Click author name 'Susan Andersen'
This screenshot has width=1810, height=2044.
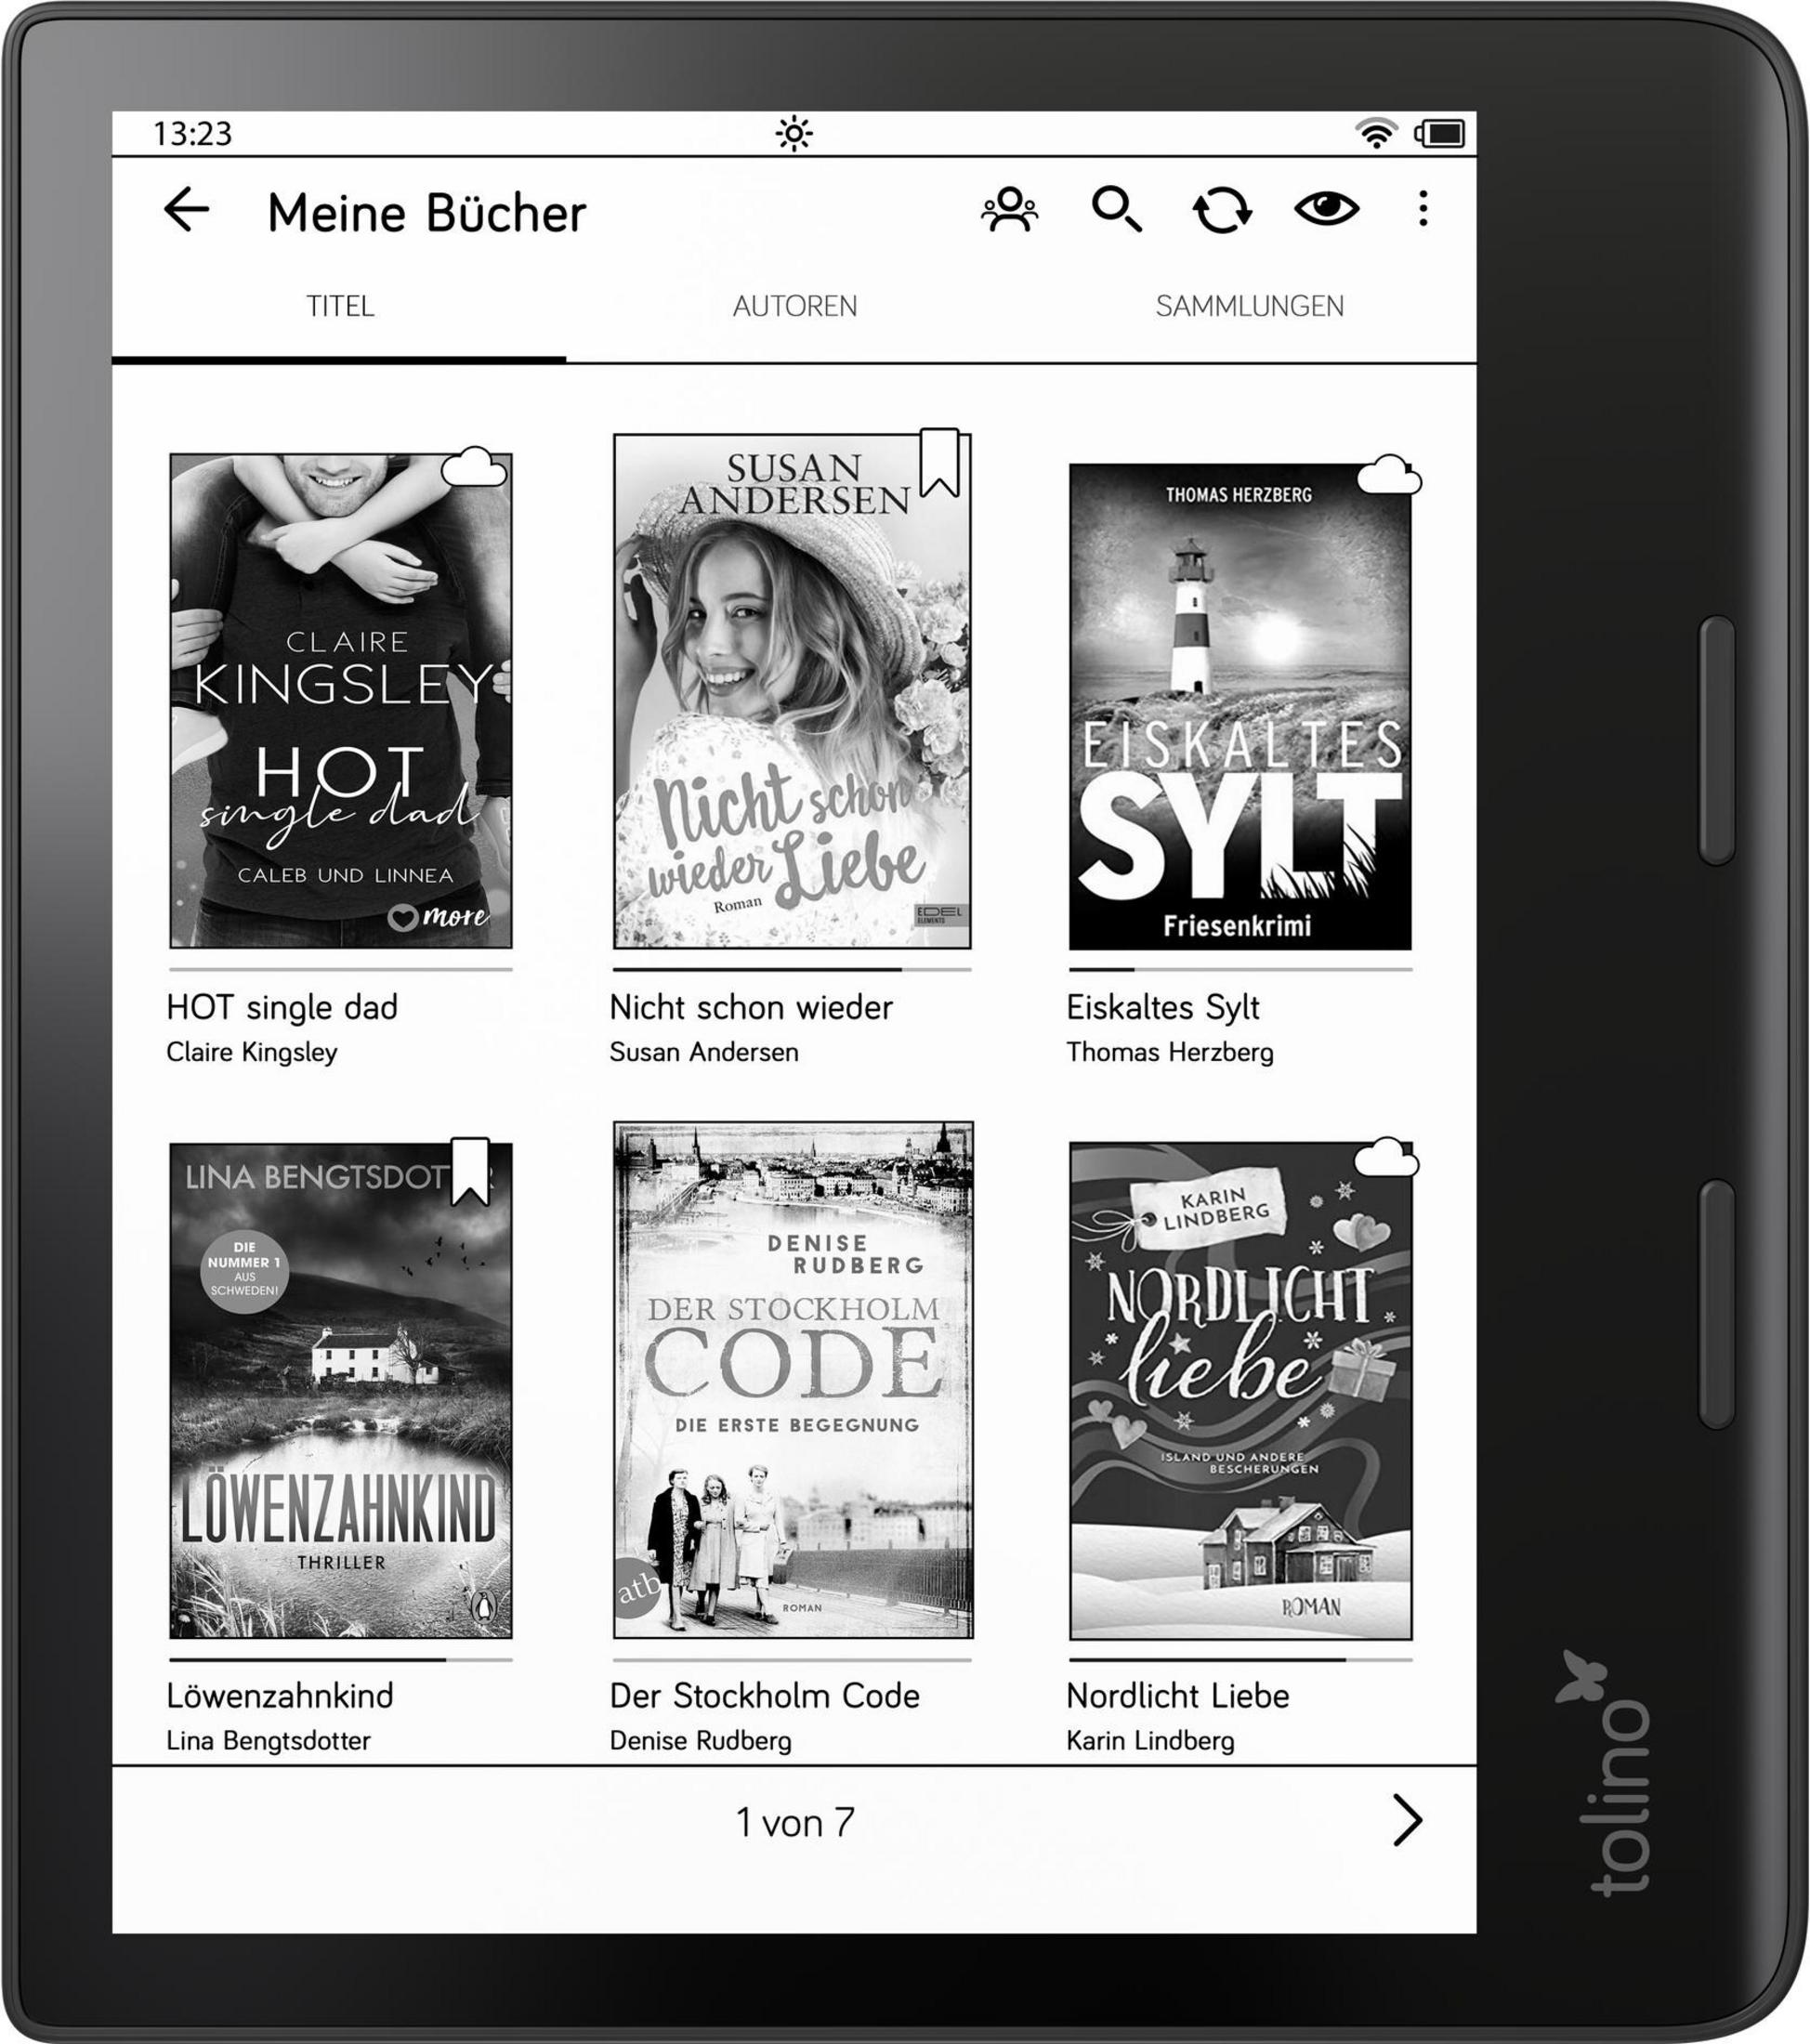click(x=704, y=1052)
